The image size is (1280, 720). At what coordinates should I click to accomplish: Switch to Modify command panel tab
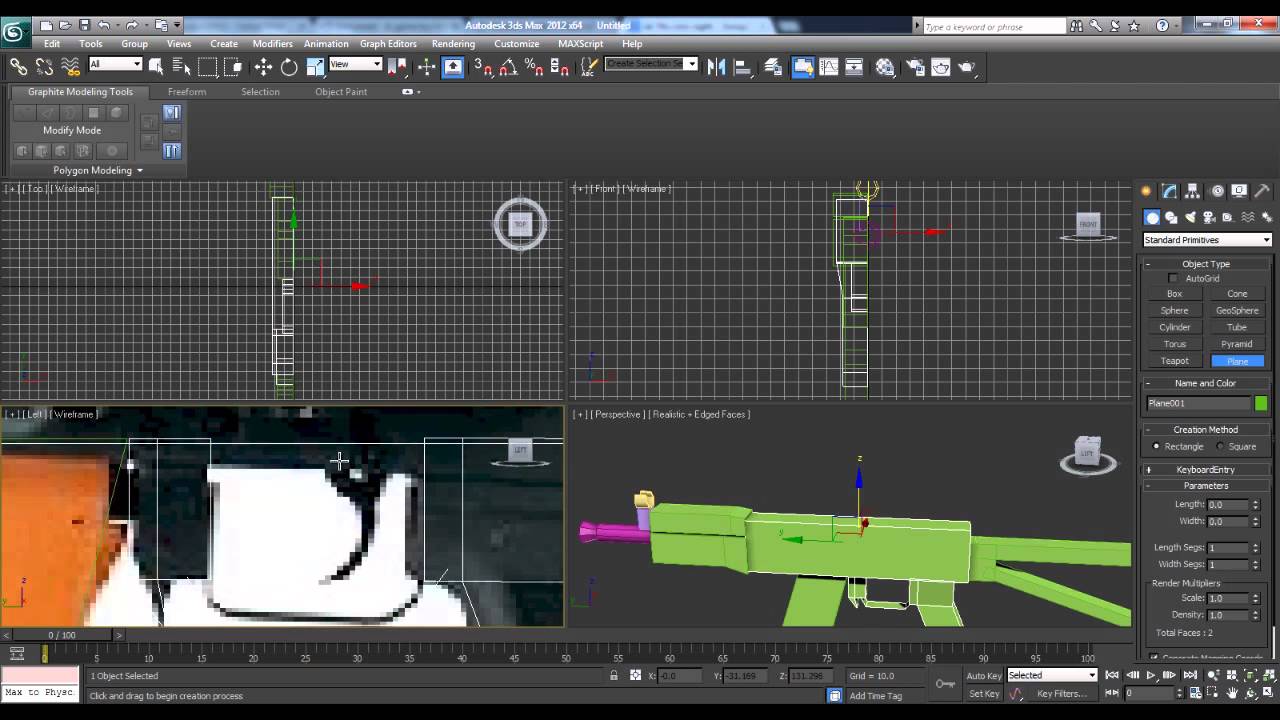click(x=1170, y=191)
